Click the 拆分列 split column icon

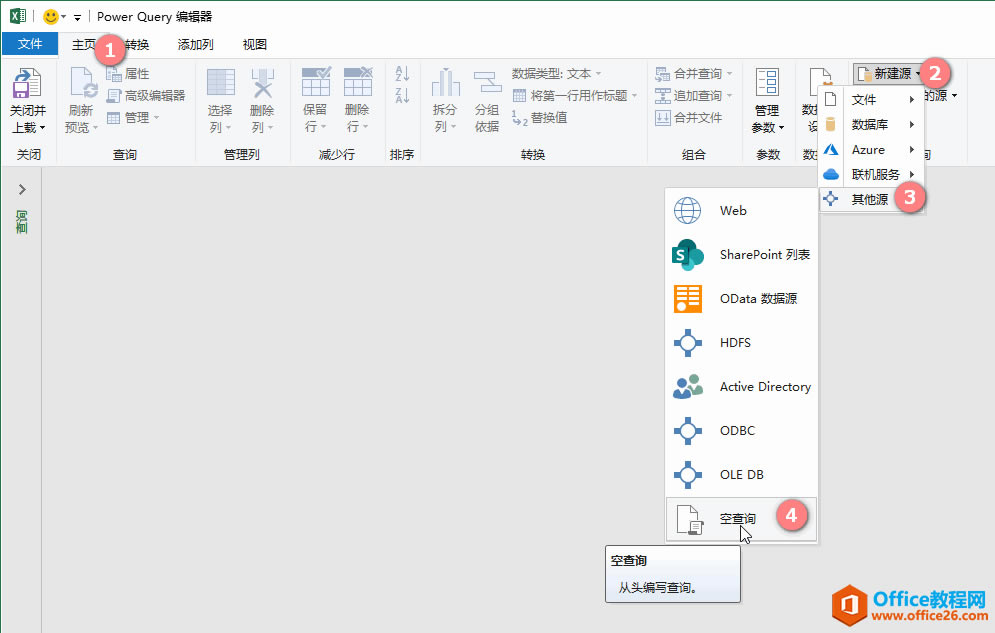445,83
